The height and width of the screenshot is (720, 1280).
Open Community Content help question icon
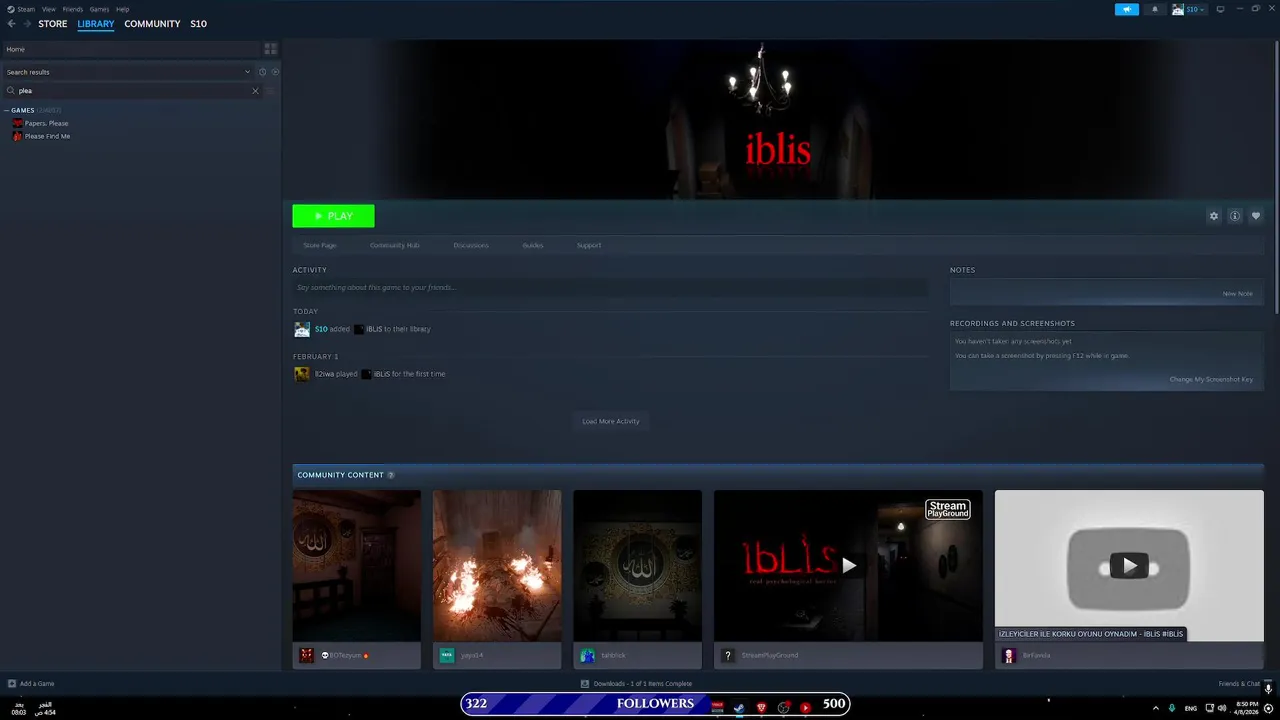coord(391,475)
